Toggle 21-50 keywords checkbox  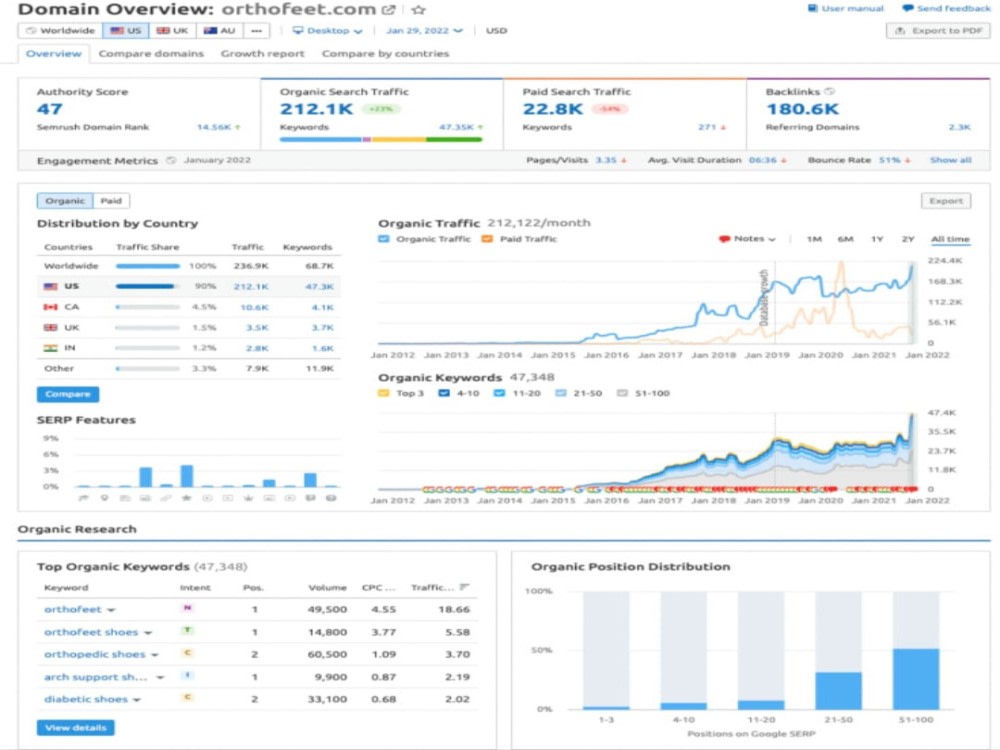coord(560,393)
